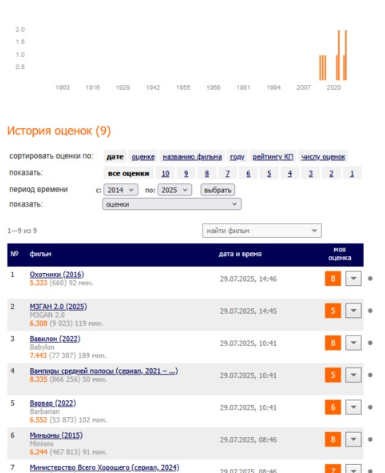The height and width of the screenshot is (473, 385).
Task: Open rating dropdown for Вампиры средней полосы
Action: [x=353, y=375]
